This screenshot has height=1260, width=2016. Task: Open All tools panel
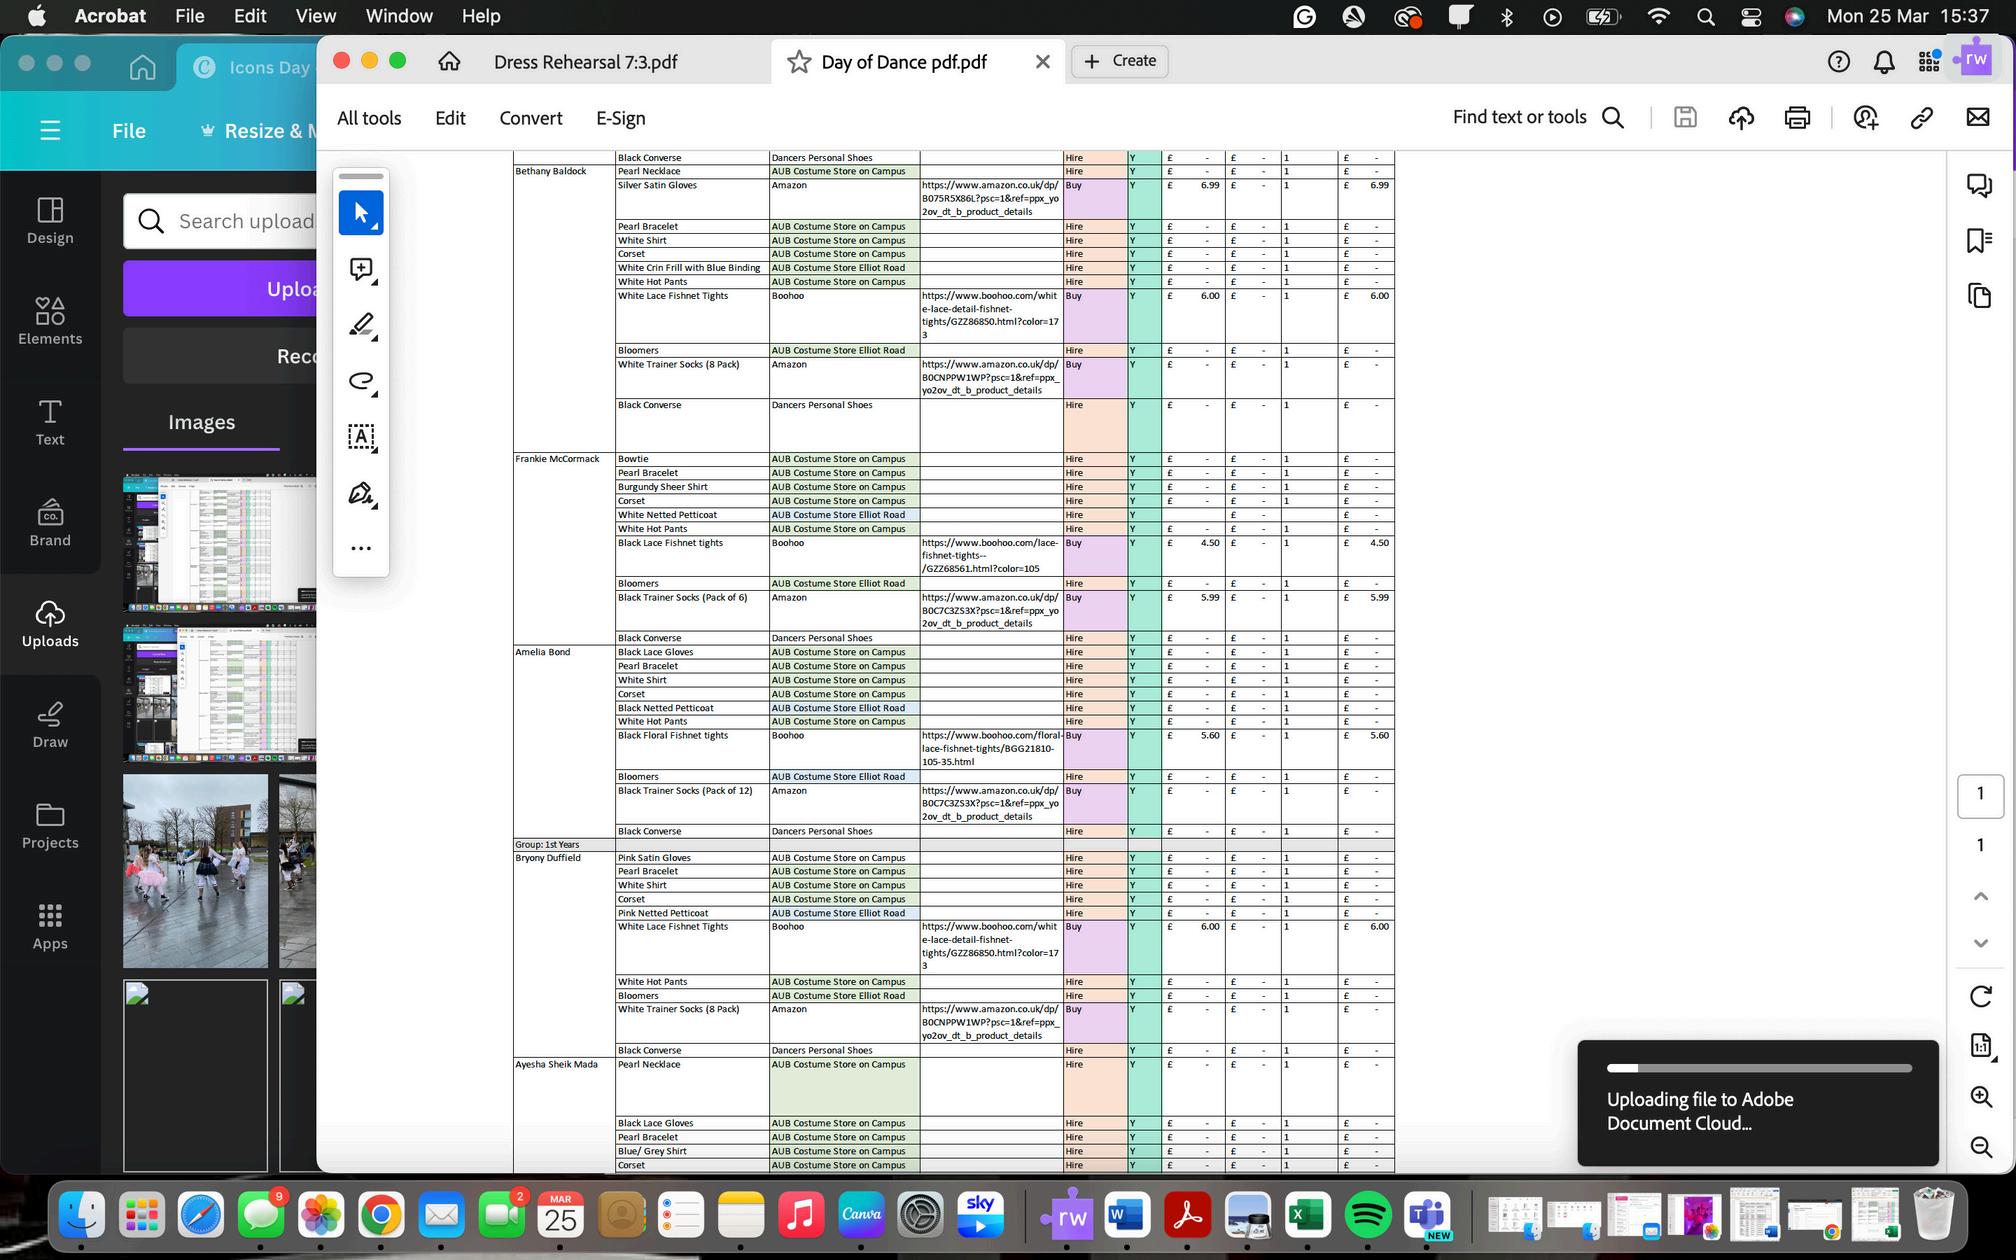(369, 118)
